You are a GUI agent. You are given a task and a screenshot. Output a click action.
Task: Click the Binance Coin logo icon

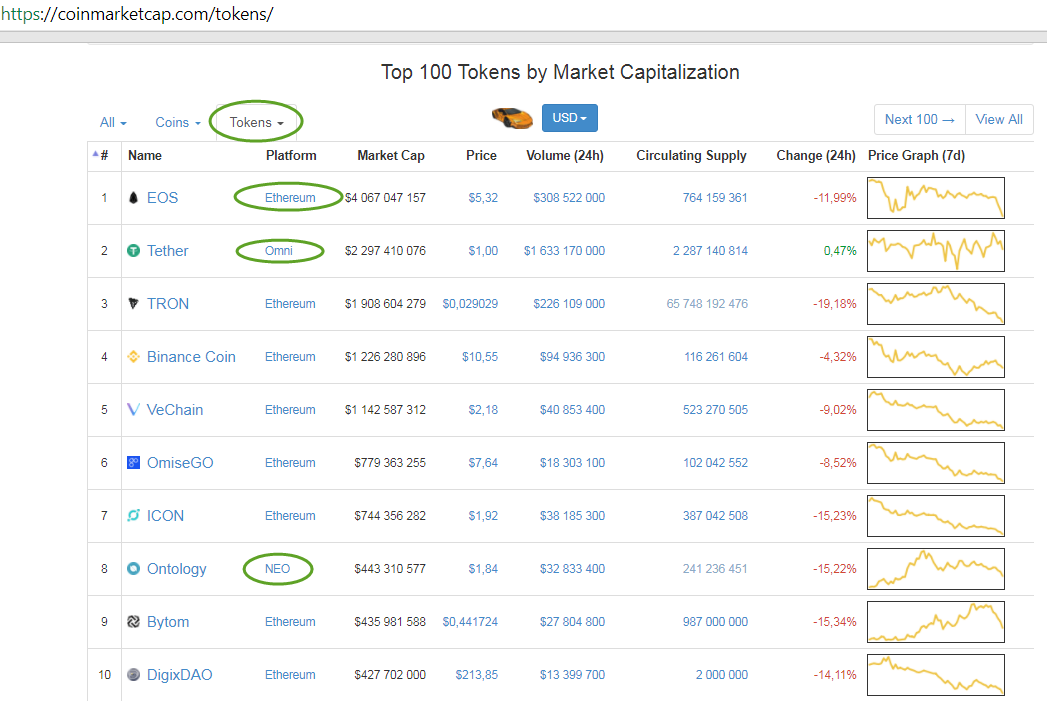tap(133, 357)
